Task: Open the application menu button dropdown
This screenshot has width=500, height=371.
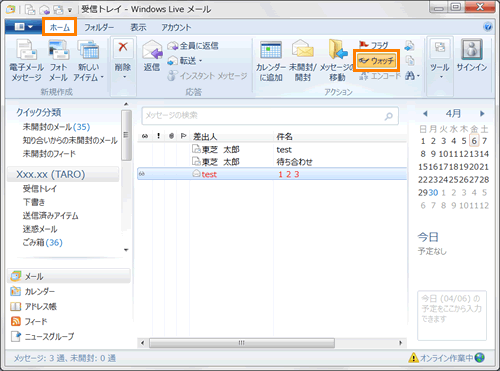Action: pyautogui.click(x=23, y=27)
